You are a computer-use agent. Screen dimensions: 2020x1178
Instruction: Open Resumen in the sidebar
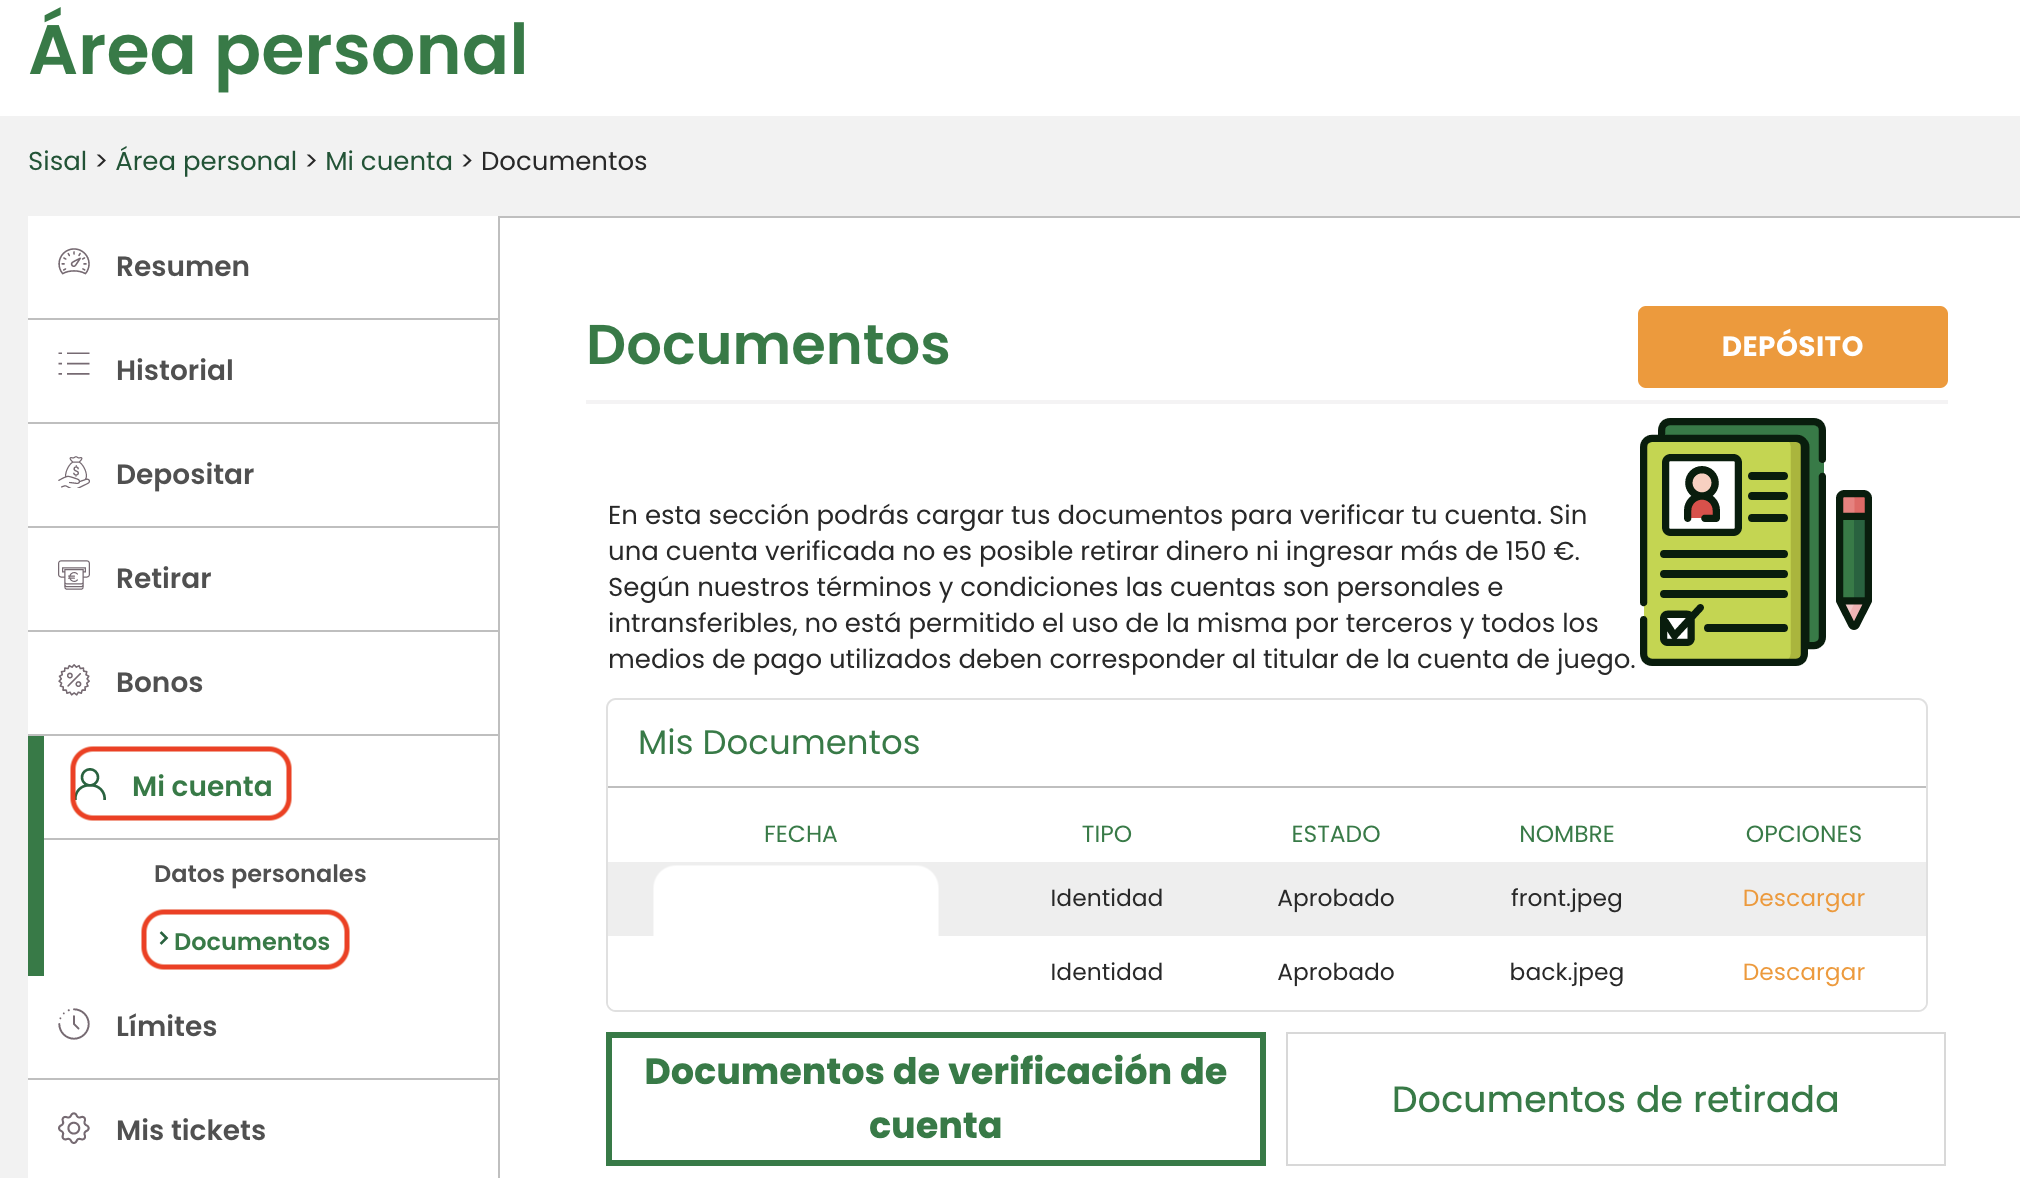(264, 267)
